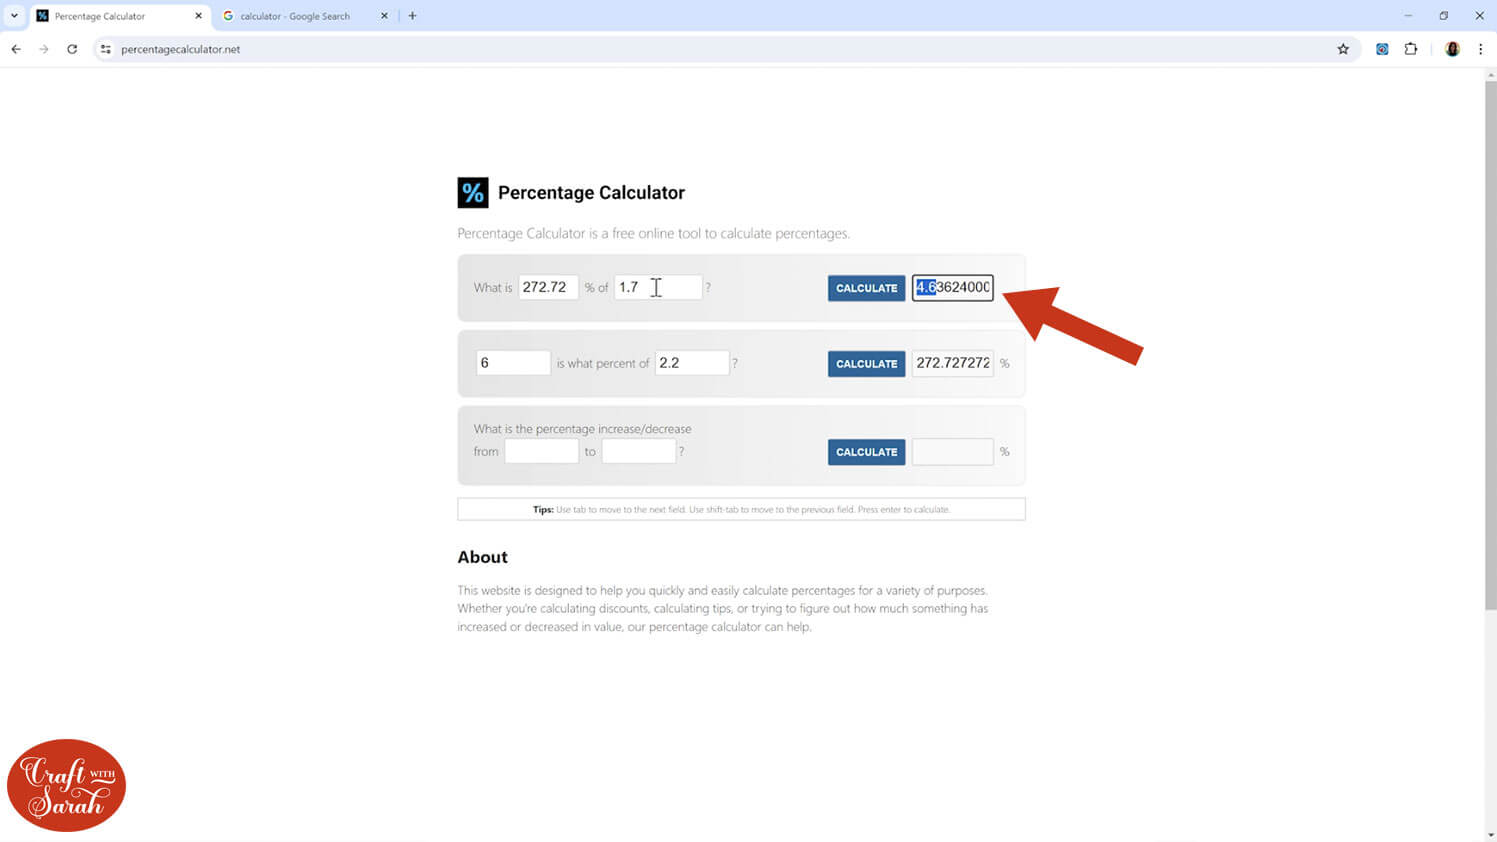The image size is (1497, 842).
Task: Click 'What is the percentage increase/decrease' label
Action: (582, 429)
